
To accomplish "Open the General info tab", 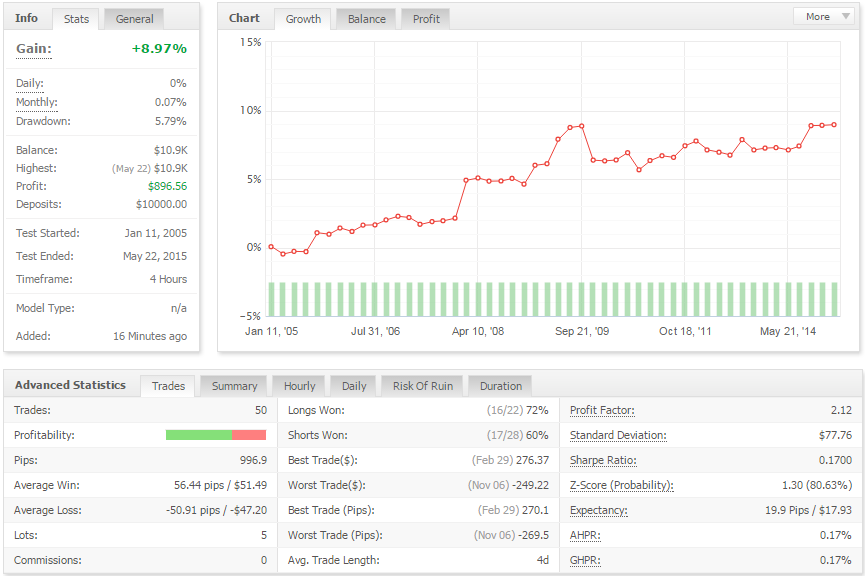I will [x=134, y=19].
